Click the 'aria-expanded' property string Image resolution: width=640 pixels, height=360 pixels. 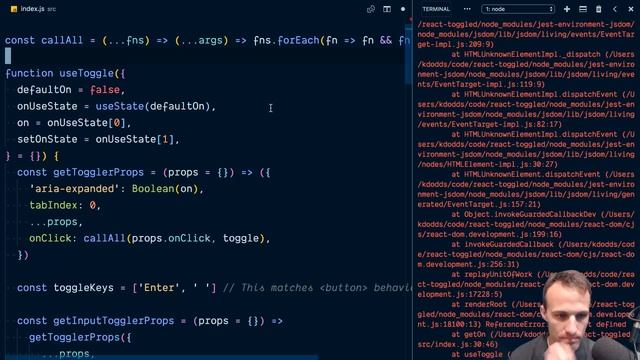coord(74,189)
